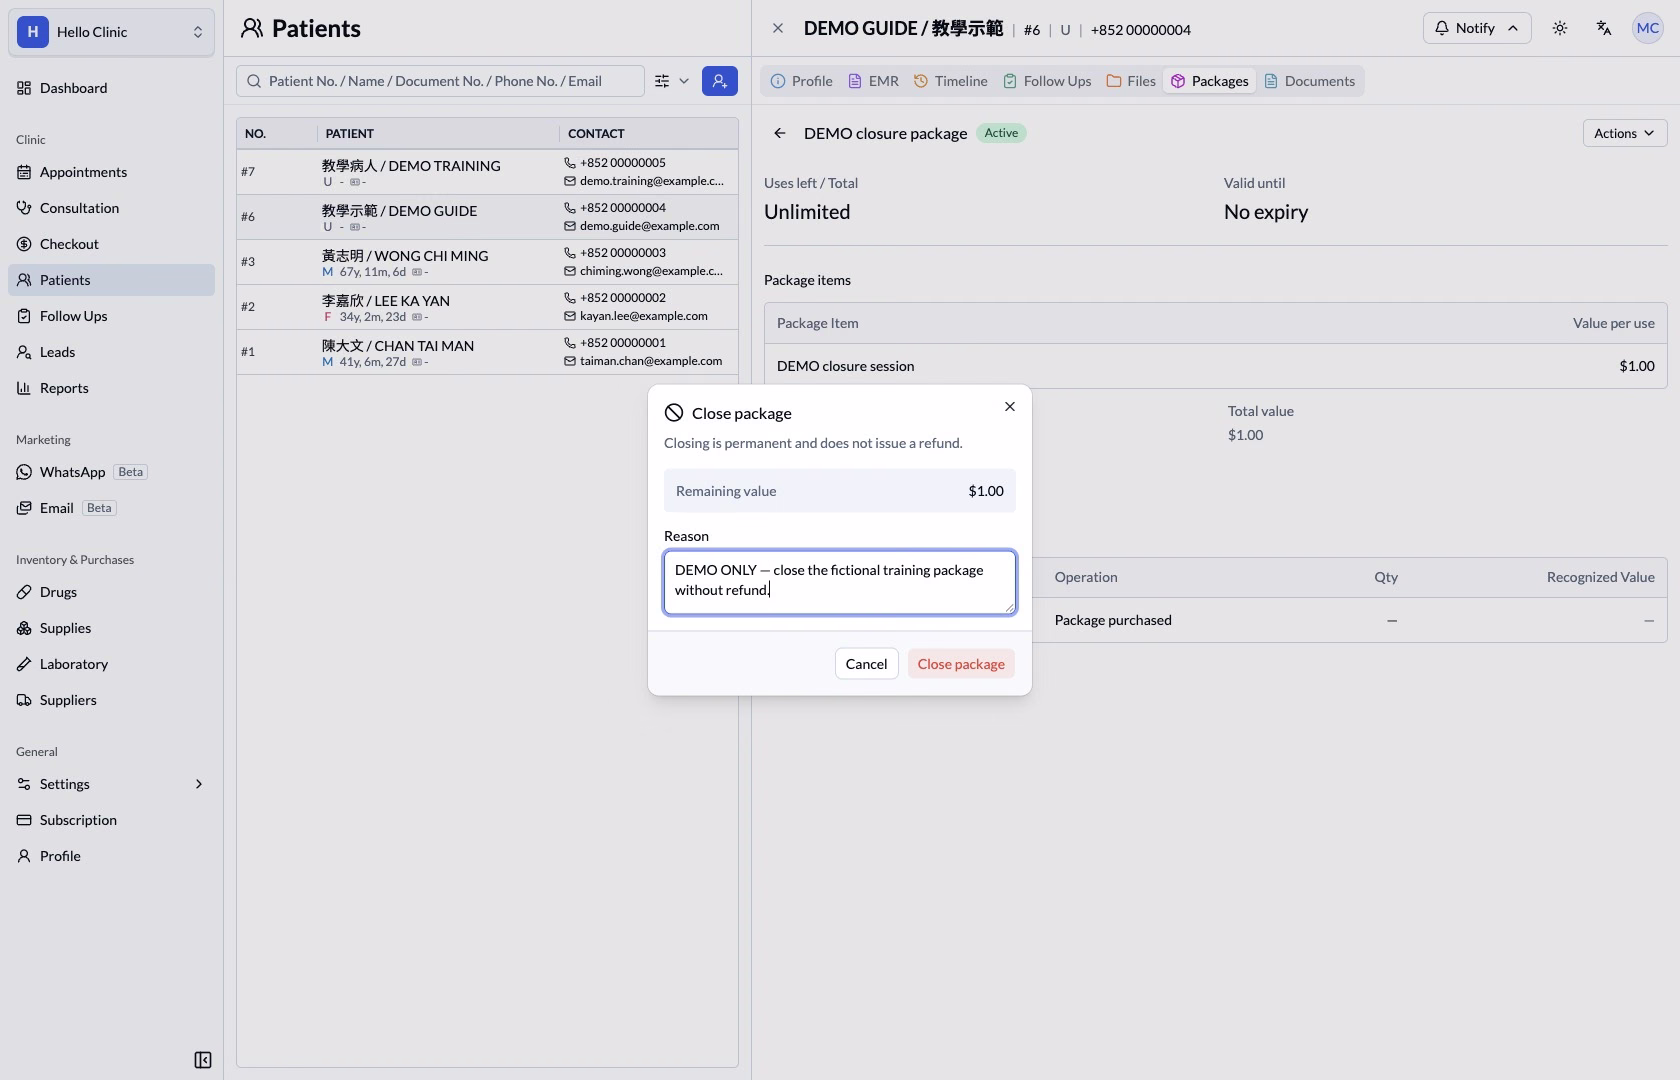1680x1080 pixels.
Task: Expand the Settings submenu chevron
Action: pyautogui.click(x=198, y=784)
